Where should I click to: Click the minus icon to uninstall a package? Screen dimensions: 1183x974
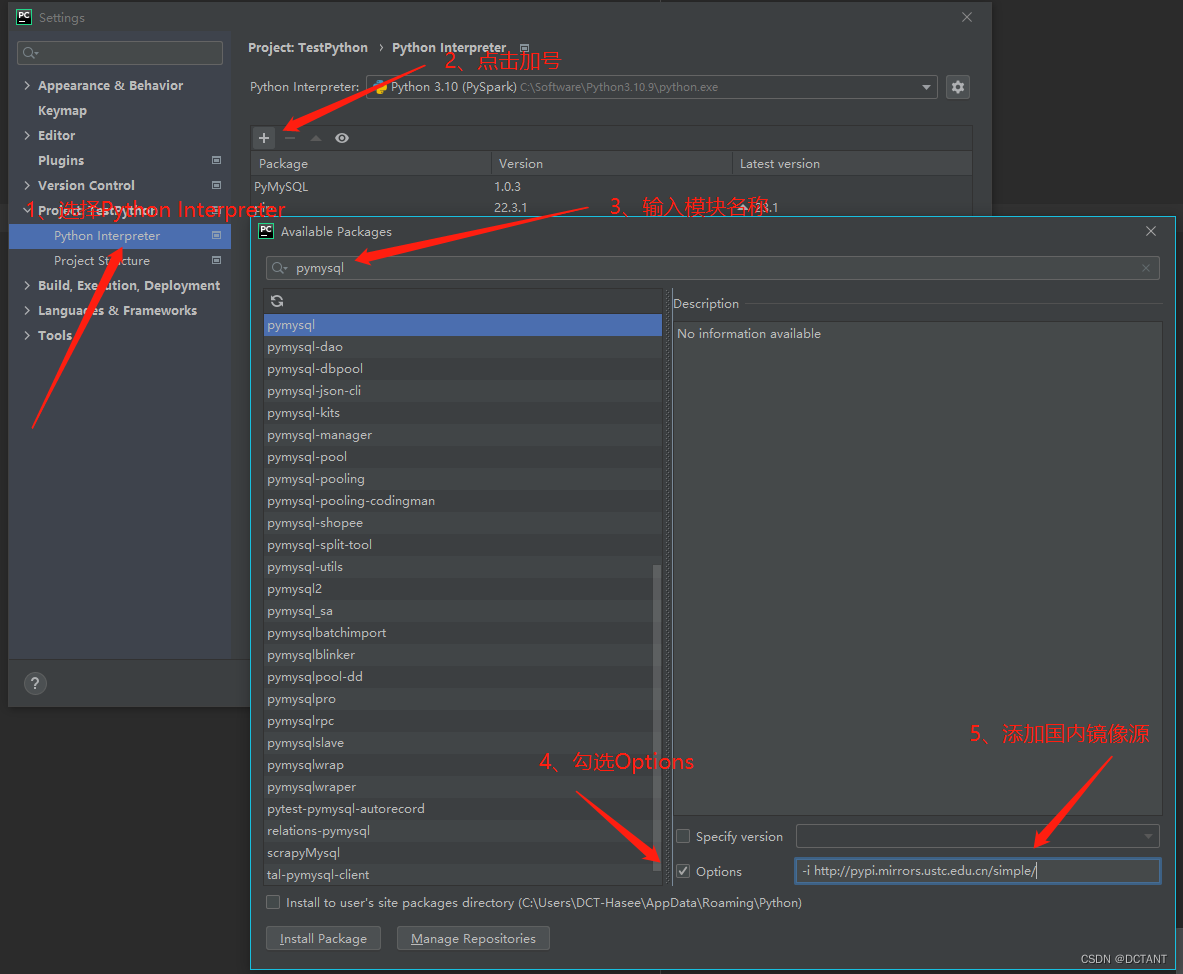point(290,138)
